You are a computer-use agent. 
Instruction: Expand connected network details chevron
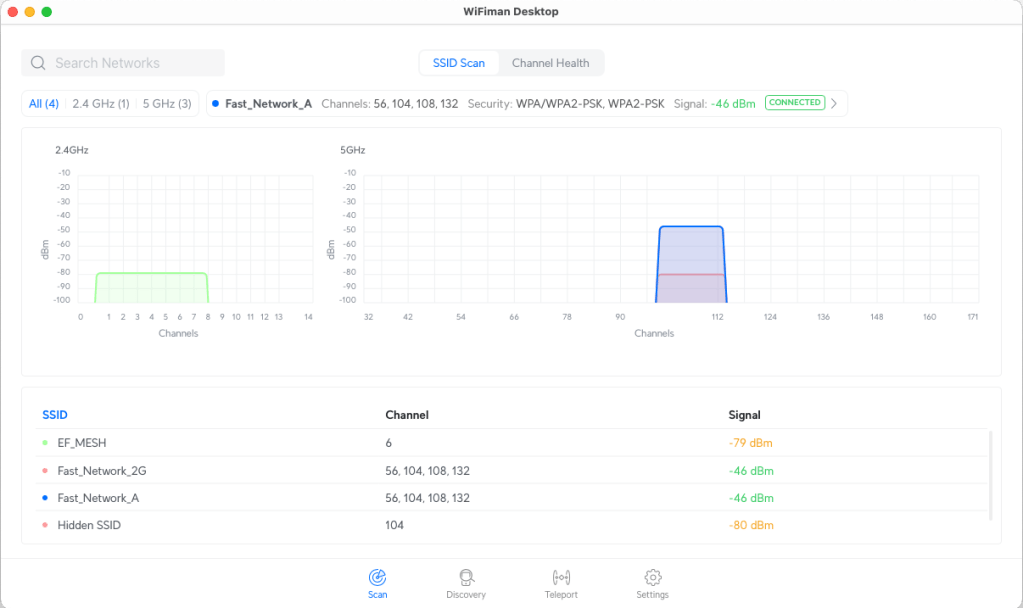coord(834,103)
